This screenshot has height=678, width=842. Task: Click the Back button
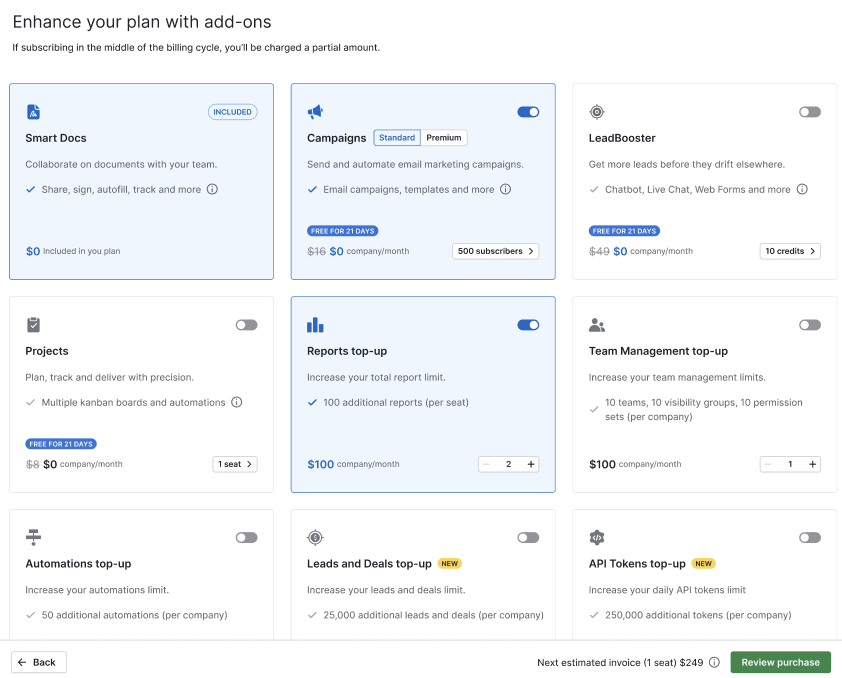pos(38,662)
